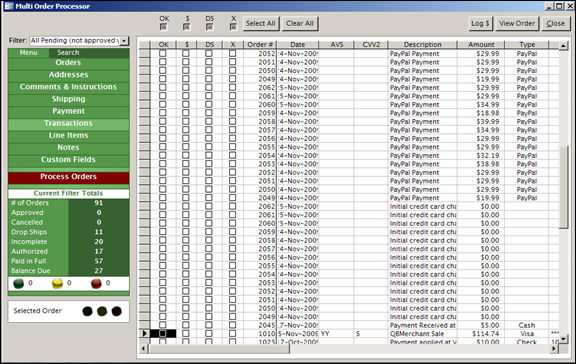Click the Amount column header
This screenshot has width=576, height=364.
(481, 45)
